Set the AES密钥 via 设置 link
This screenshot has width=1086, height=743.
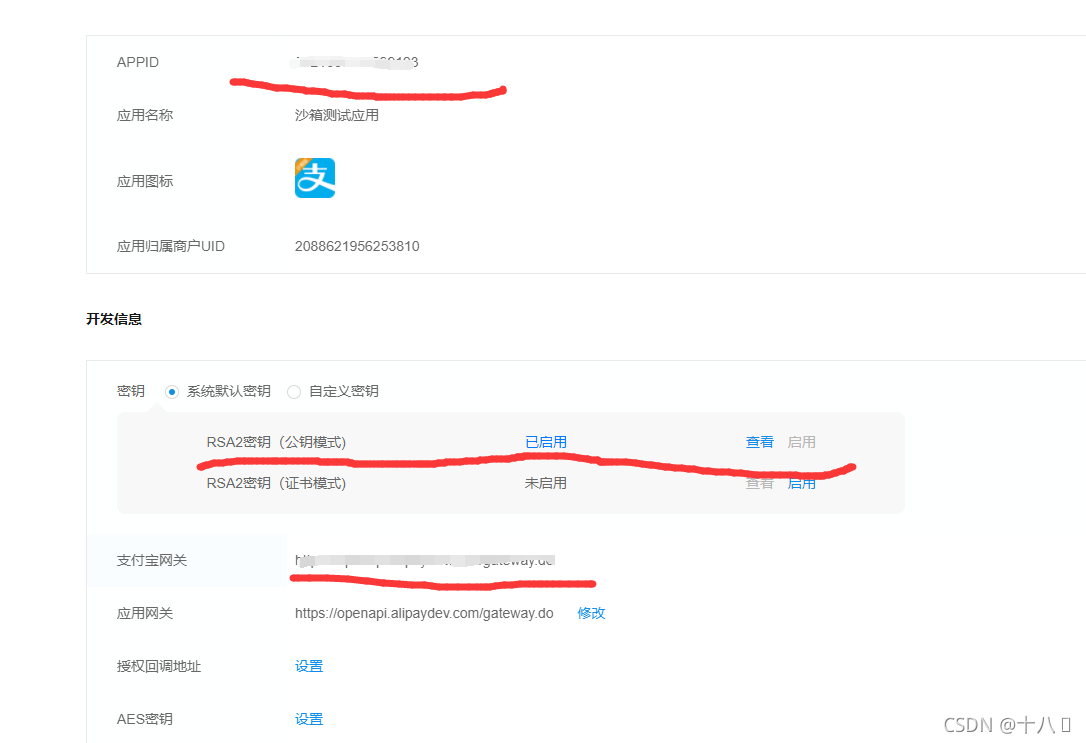pos(309,719)
